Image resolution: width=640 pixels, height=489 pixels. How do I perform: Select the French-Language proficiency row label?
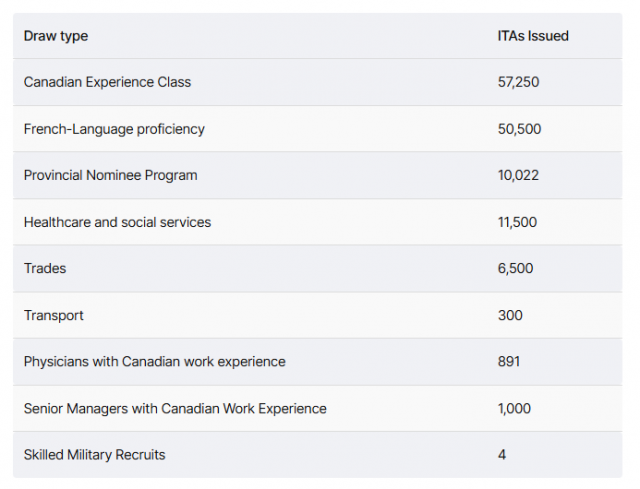(x=114, y=129)
